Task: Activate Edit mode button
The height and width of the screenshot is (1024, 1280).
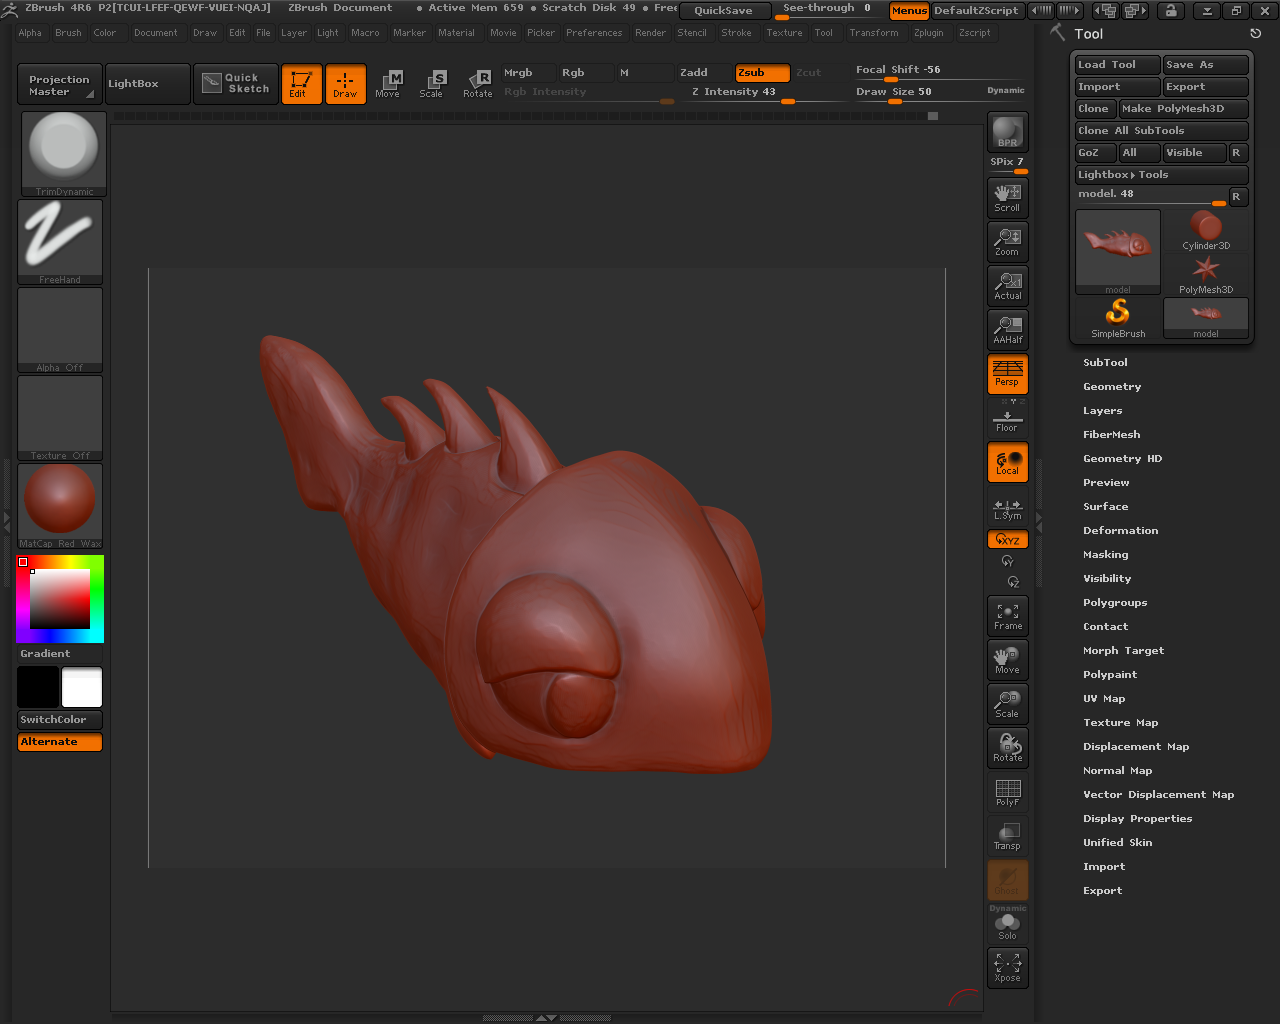Action: click(301, 84)
